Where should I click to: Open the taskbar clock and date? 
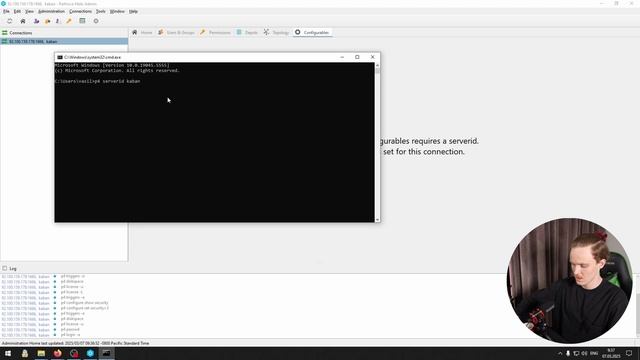coord(611,353)
